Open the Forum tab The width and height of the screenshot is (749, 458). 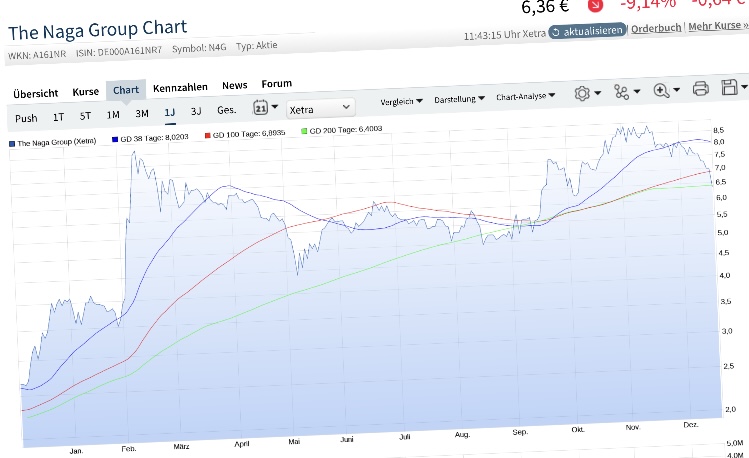pyautogui.click(x=276, y=84)
